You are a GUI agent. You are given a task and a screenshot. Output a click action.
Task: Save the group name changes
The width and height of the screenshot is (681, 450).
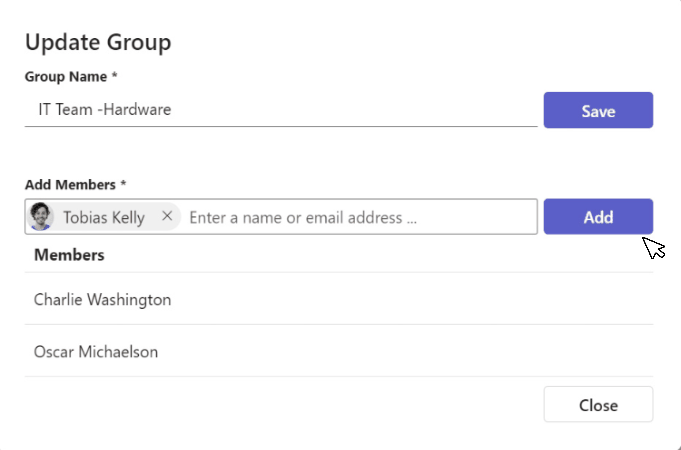598,110
